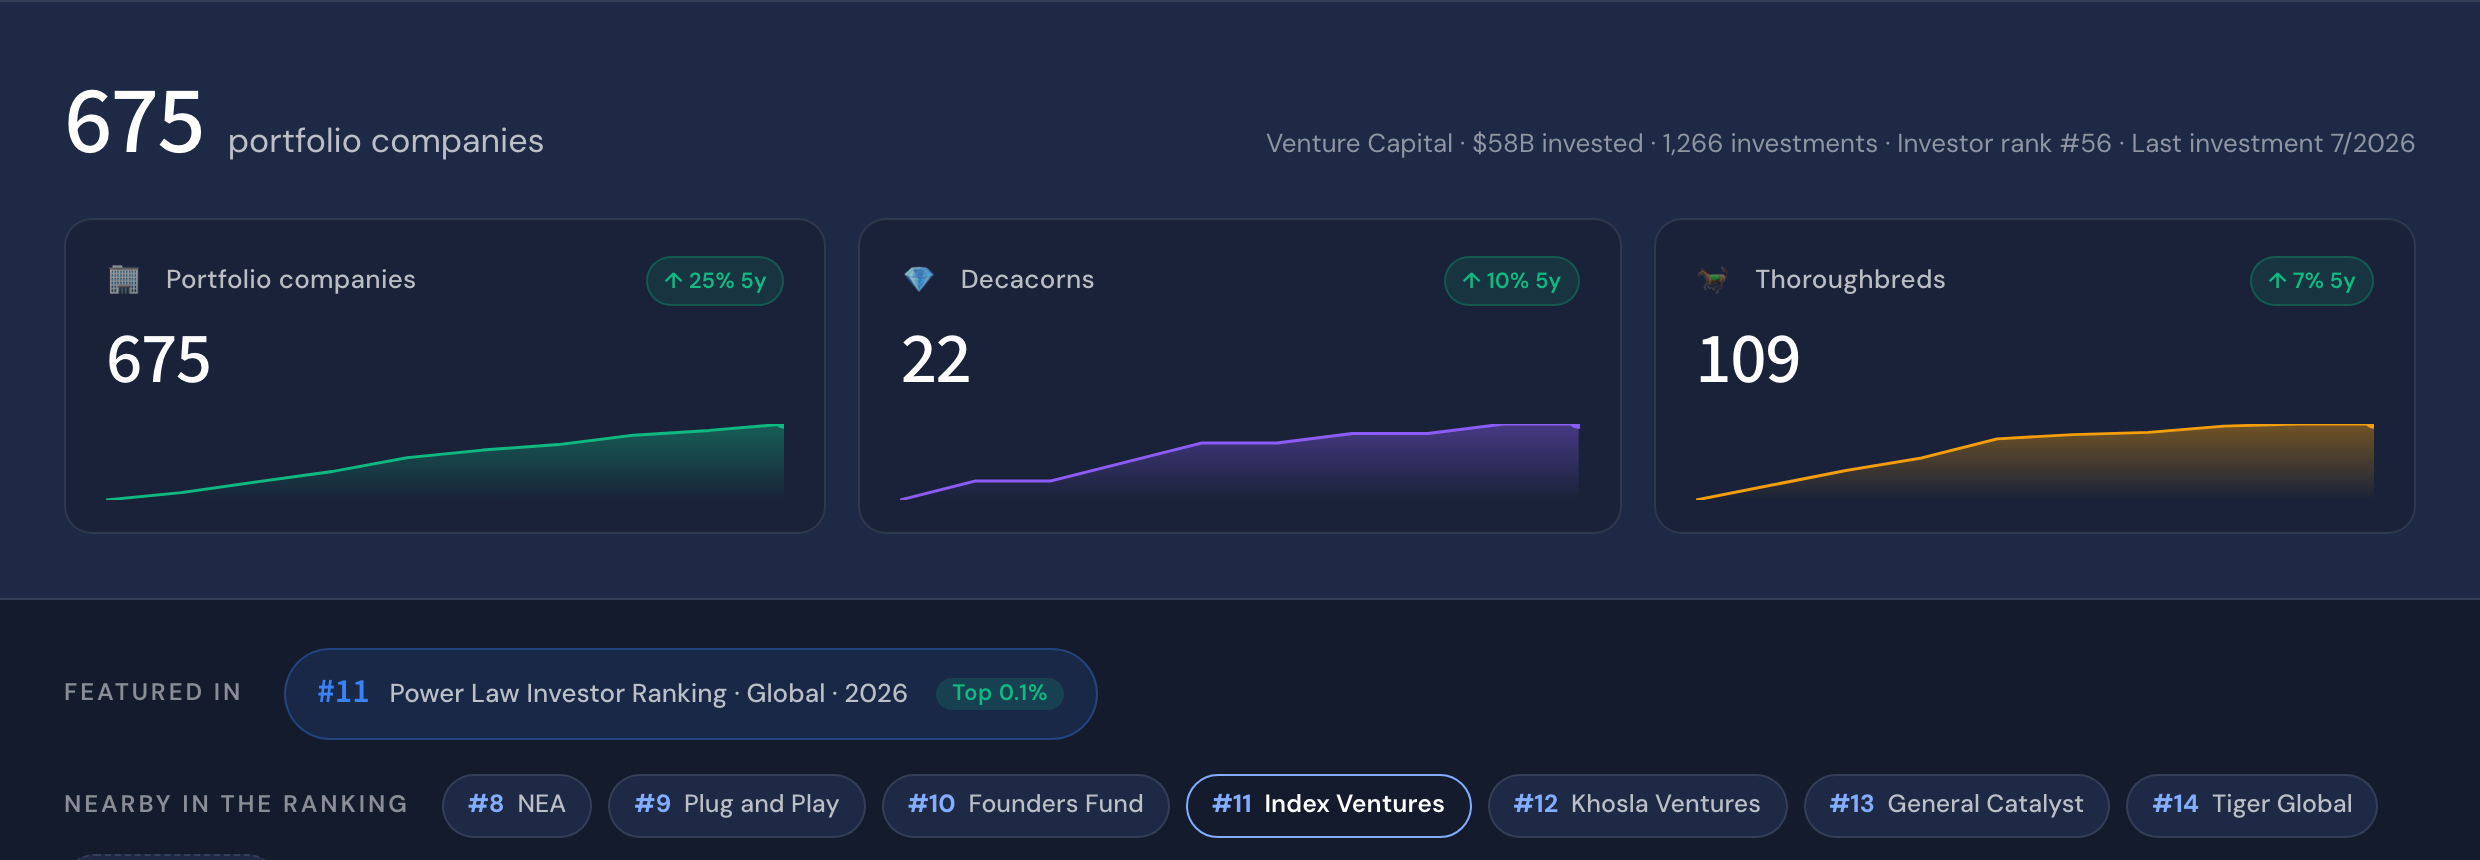Click the 7% 5y growth badge
Screen dimensions: 2480x860
(2311, 281)
